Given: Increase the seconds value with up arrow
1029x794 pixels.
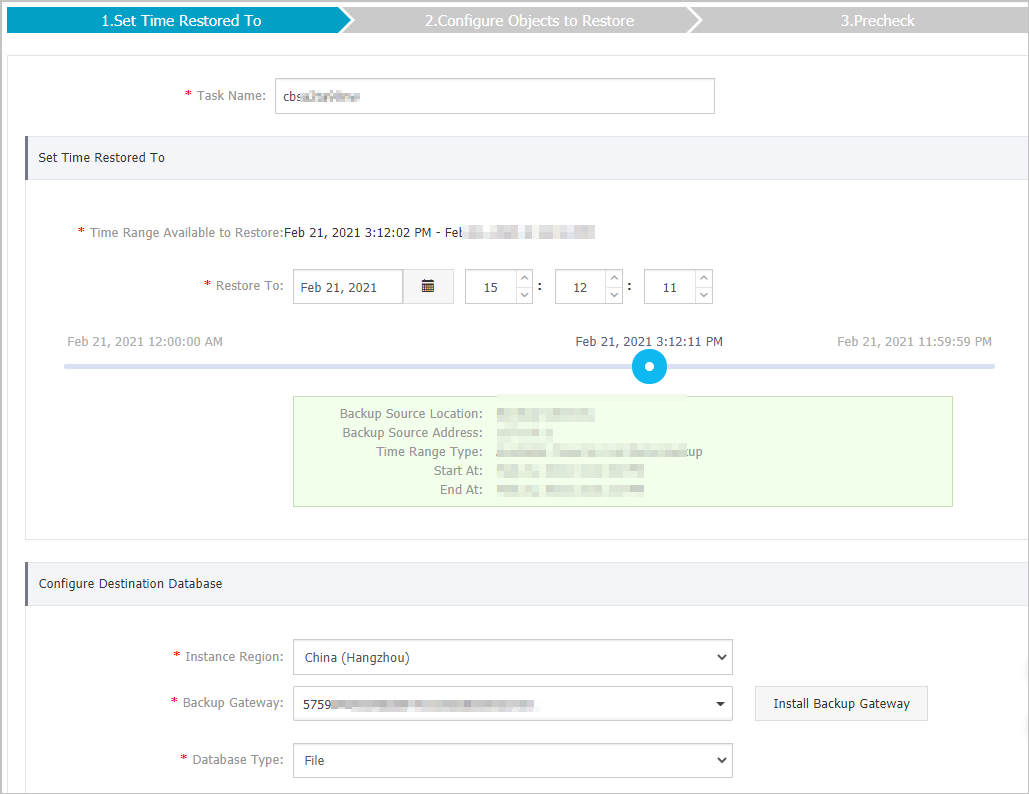Looking at the screenshot, I should pos(704,278).
